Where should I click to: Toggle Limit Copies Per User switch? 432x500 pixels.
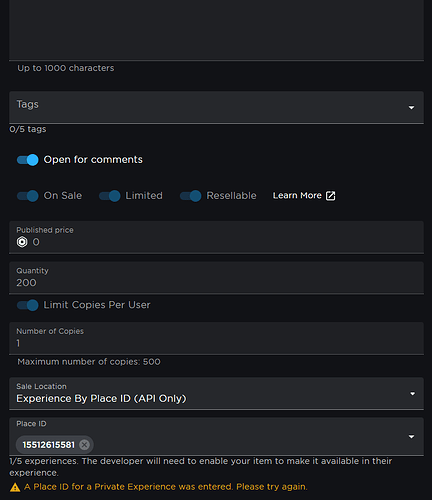[x=28, y=305]
